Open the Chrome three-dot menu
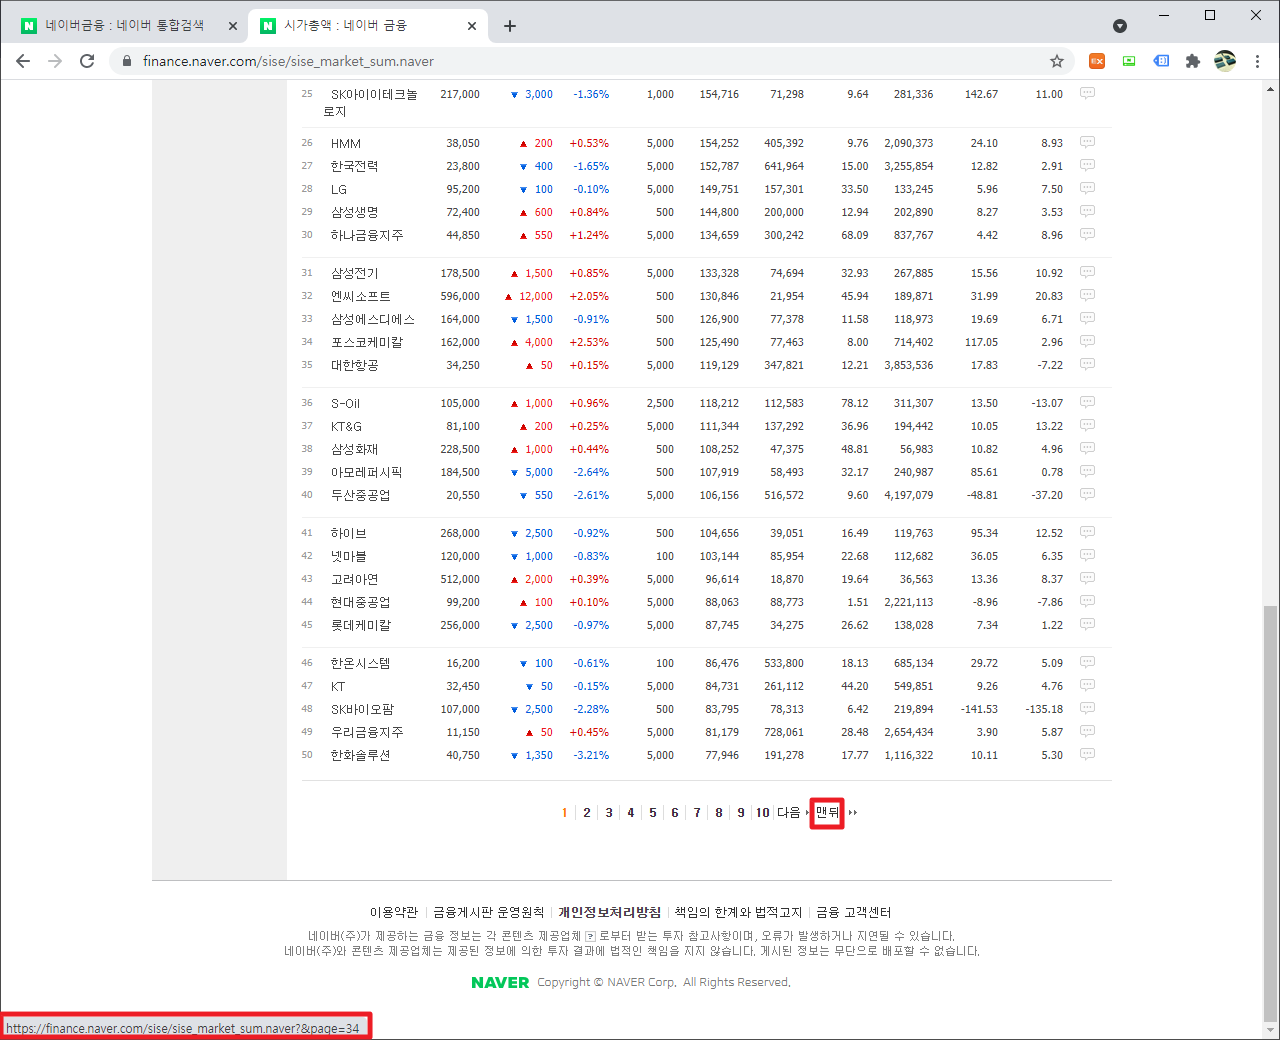The height and width of the screenshot is (1040, 1280). tap(1257, 61)
